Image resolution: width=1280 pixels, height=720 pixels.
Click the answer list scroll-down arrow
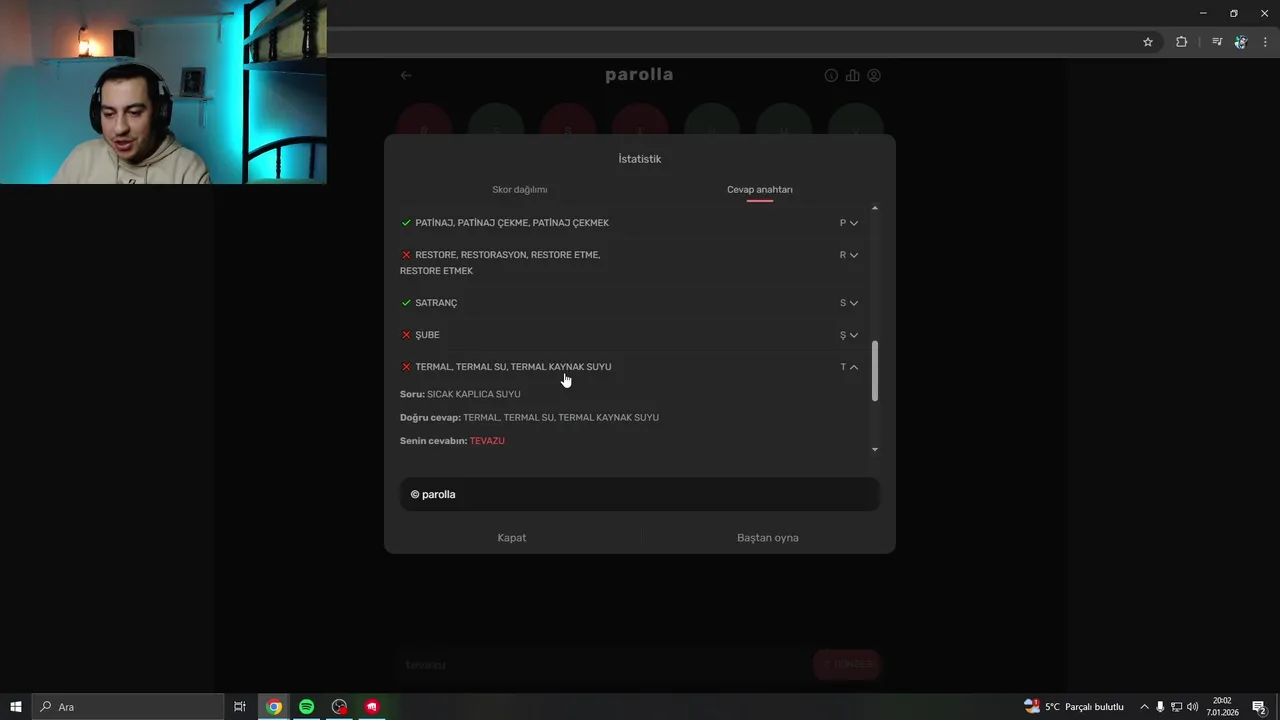coord(875,449)
